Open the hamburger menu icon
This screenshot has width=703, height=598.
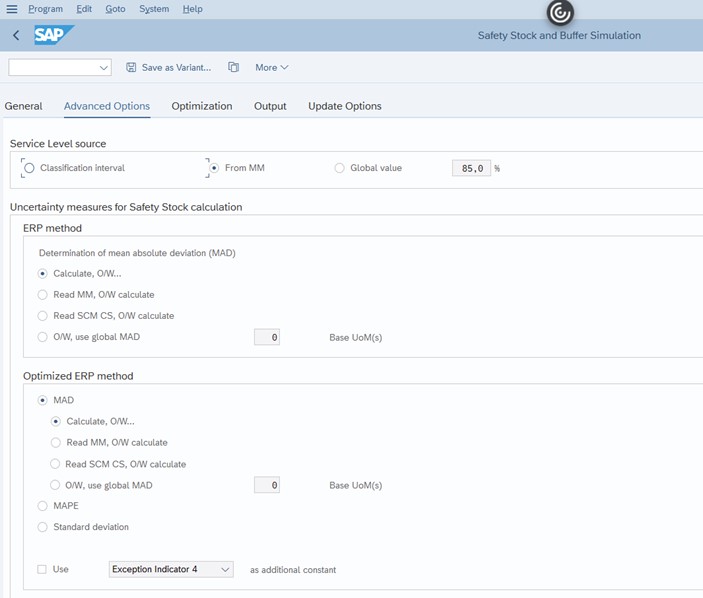(x=12, y=9)
